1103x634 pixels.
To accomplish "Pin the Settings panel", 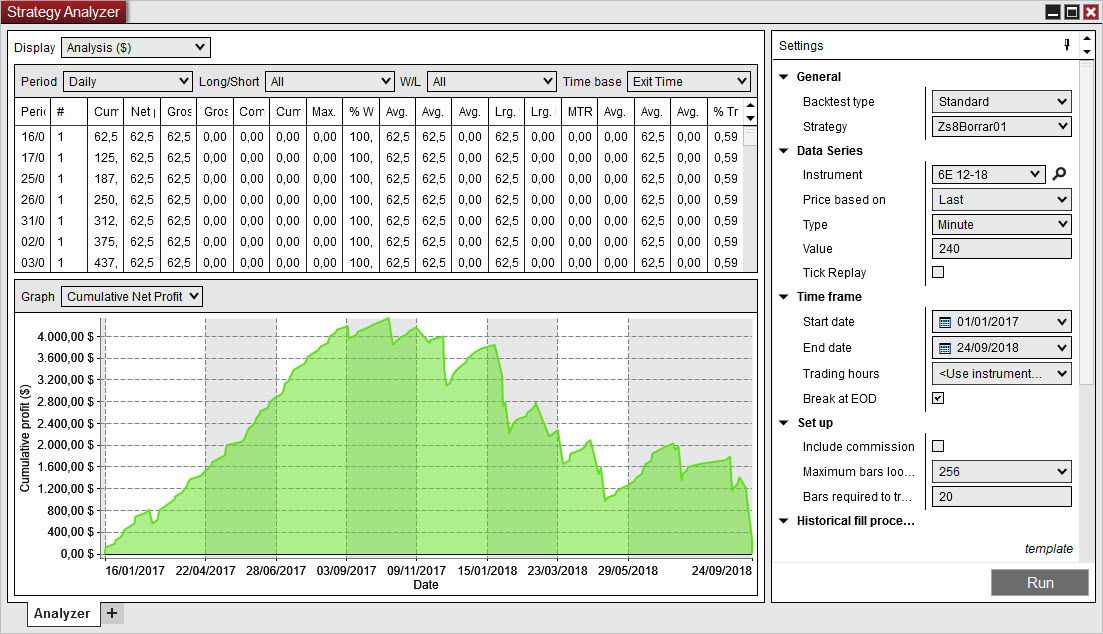I will coord(1067,45).
